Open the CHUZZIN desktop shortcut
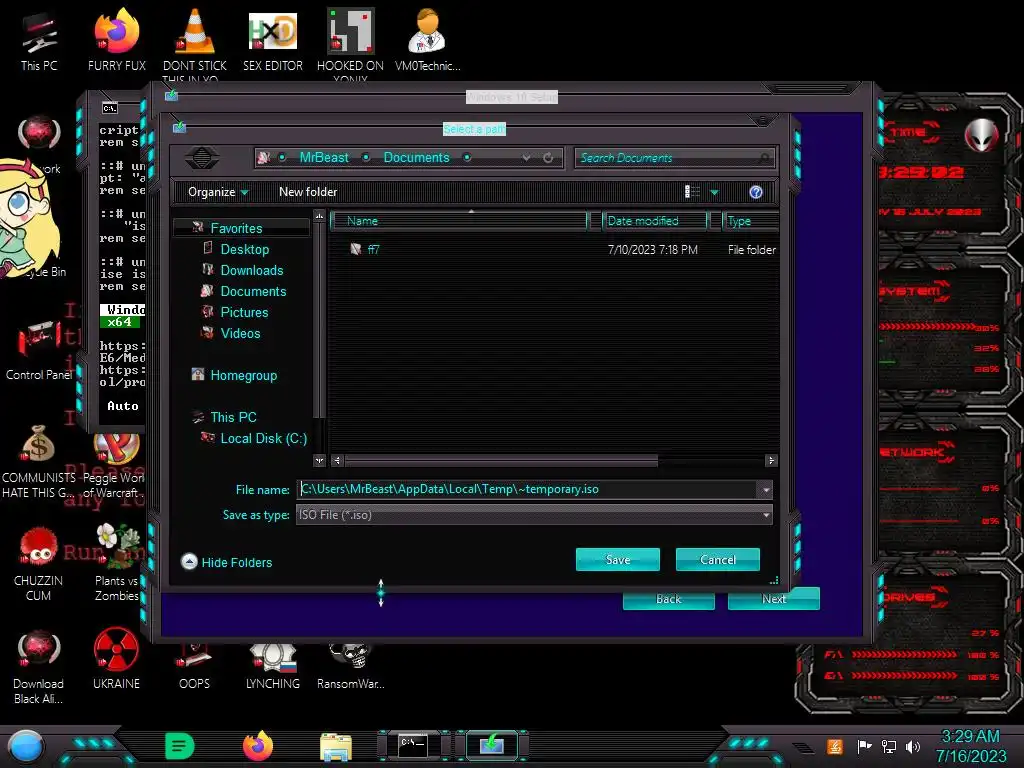This screenshot has height=768, width=1024. 39,564
